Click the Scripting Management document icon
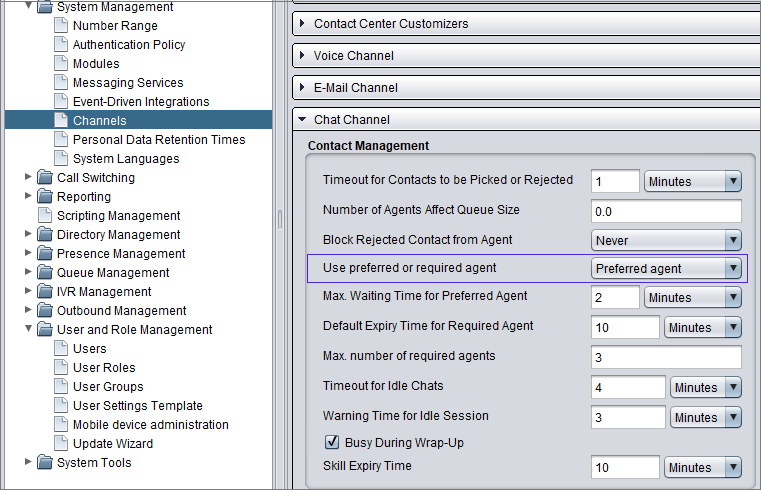 (x=45, y=215)
